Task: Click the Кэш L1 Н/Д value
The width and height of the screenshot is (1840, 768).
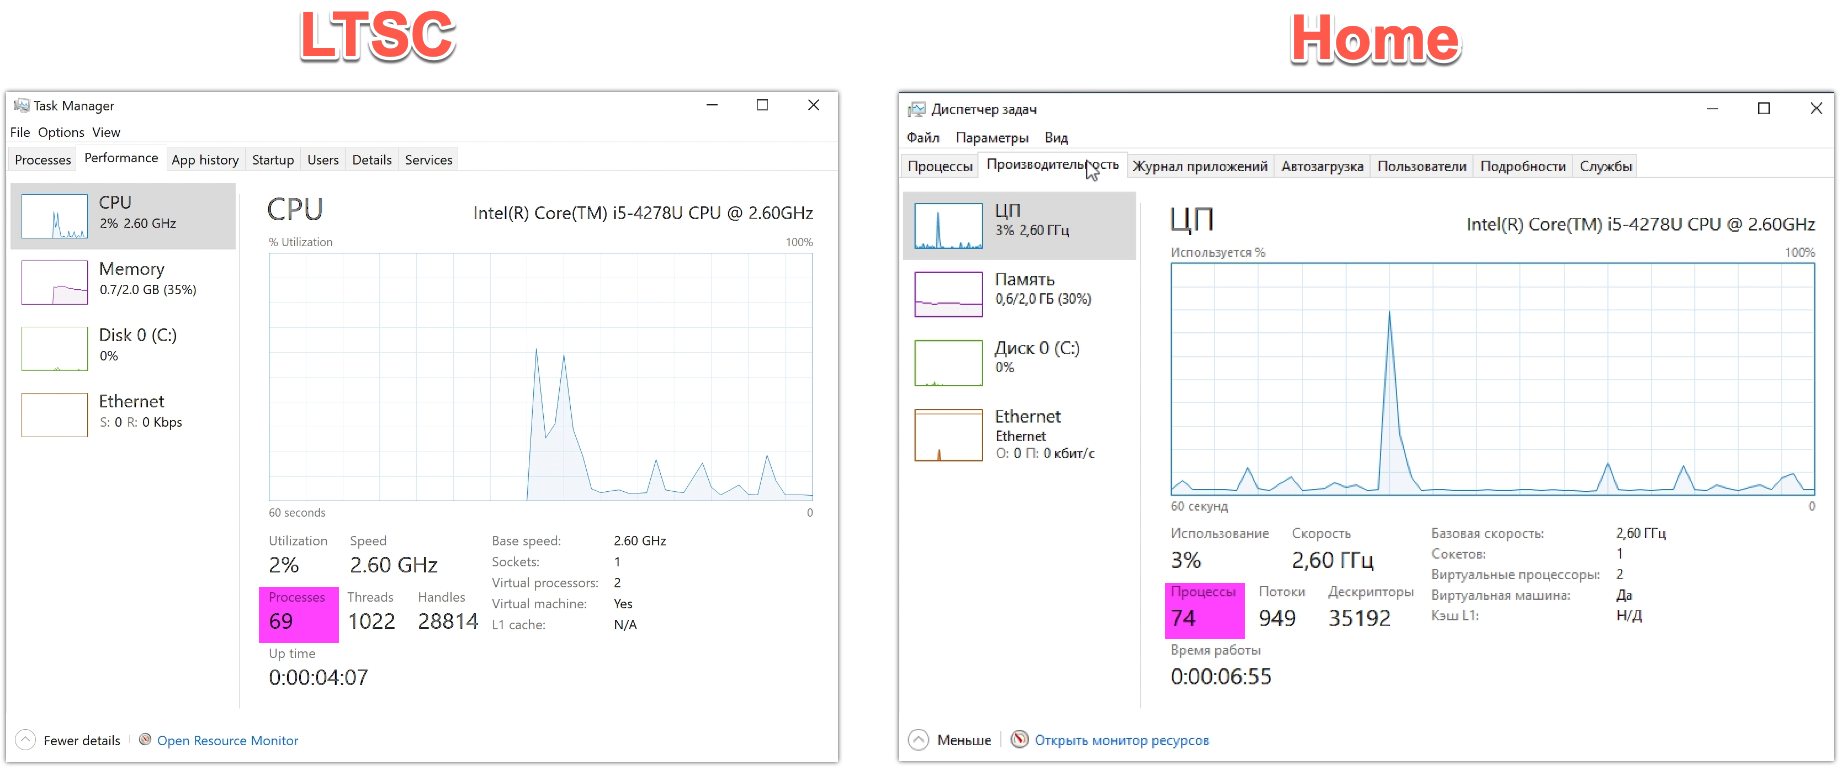Action: click(x=1629, y=616)
